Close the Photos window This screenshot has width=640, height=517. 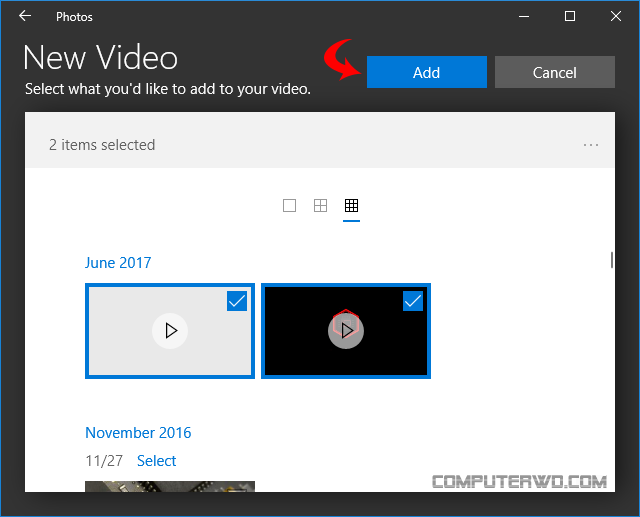pyautogui.click(x=616, y=16)
